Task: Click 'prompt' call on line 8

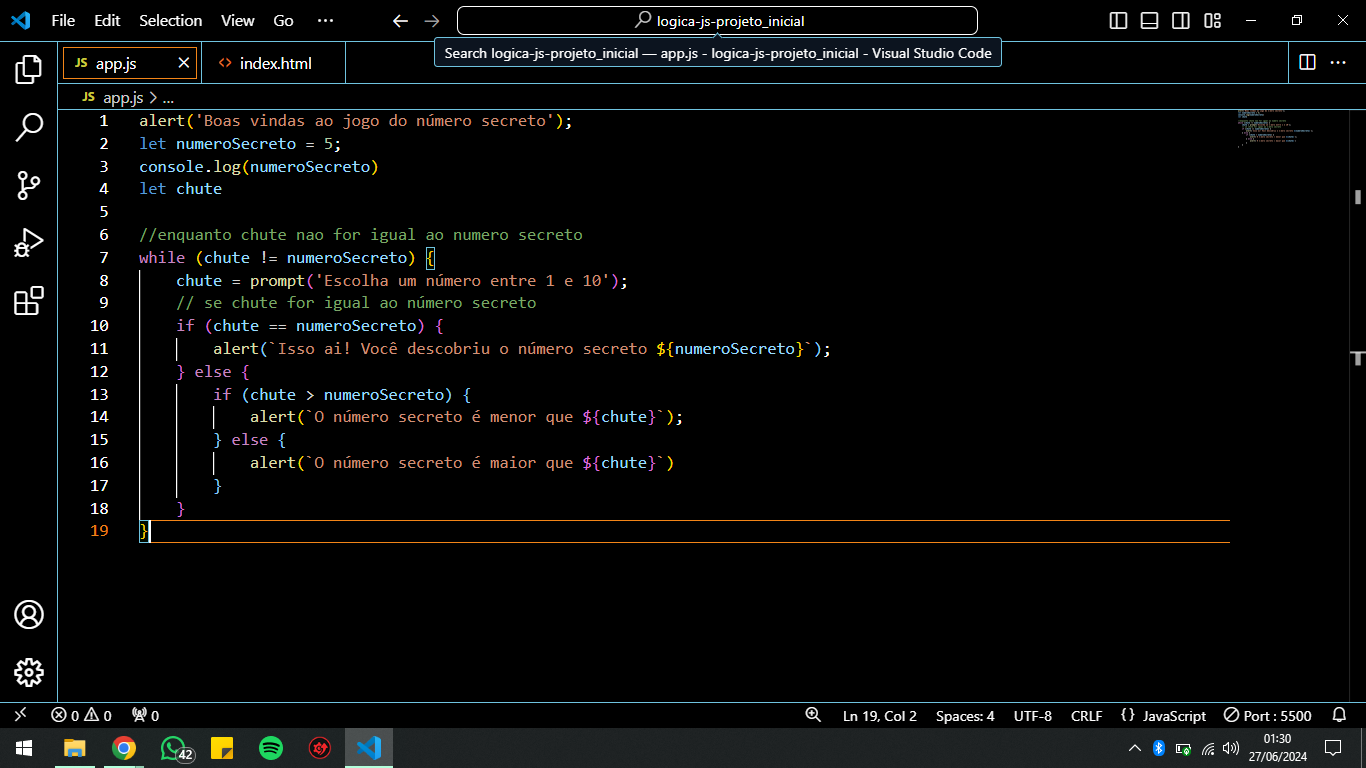Action: click(277, 280)
